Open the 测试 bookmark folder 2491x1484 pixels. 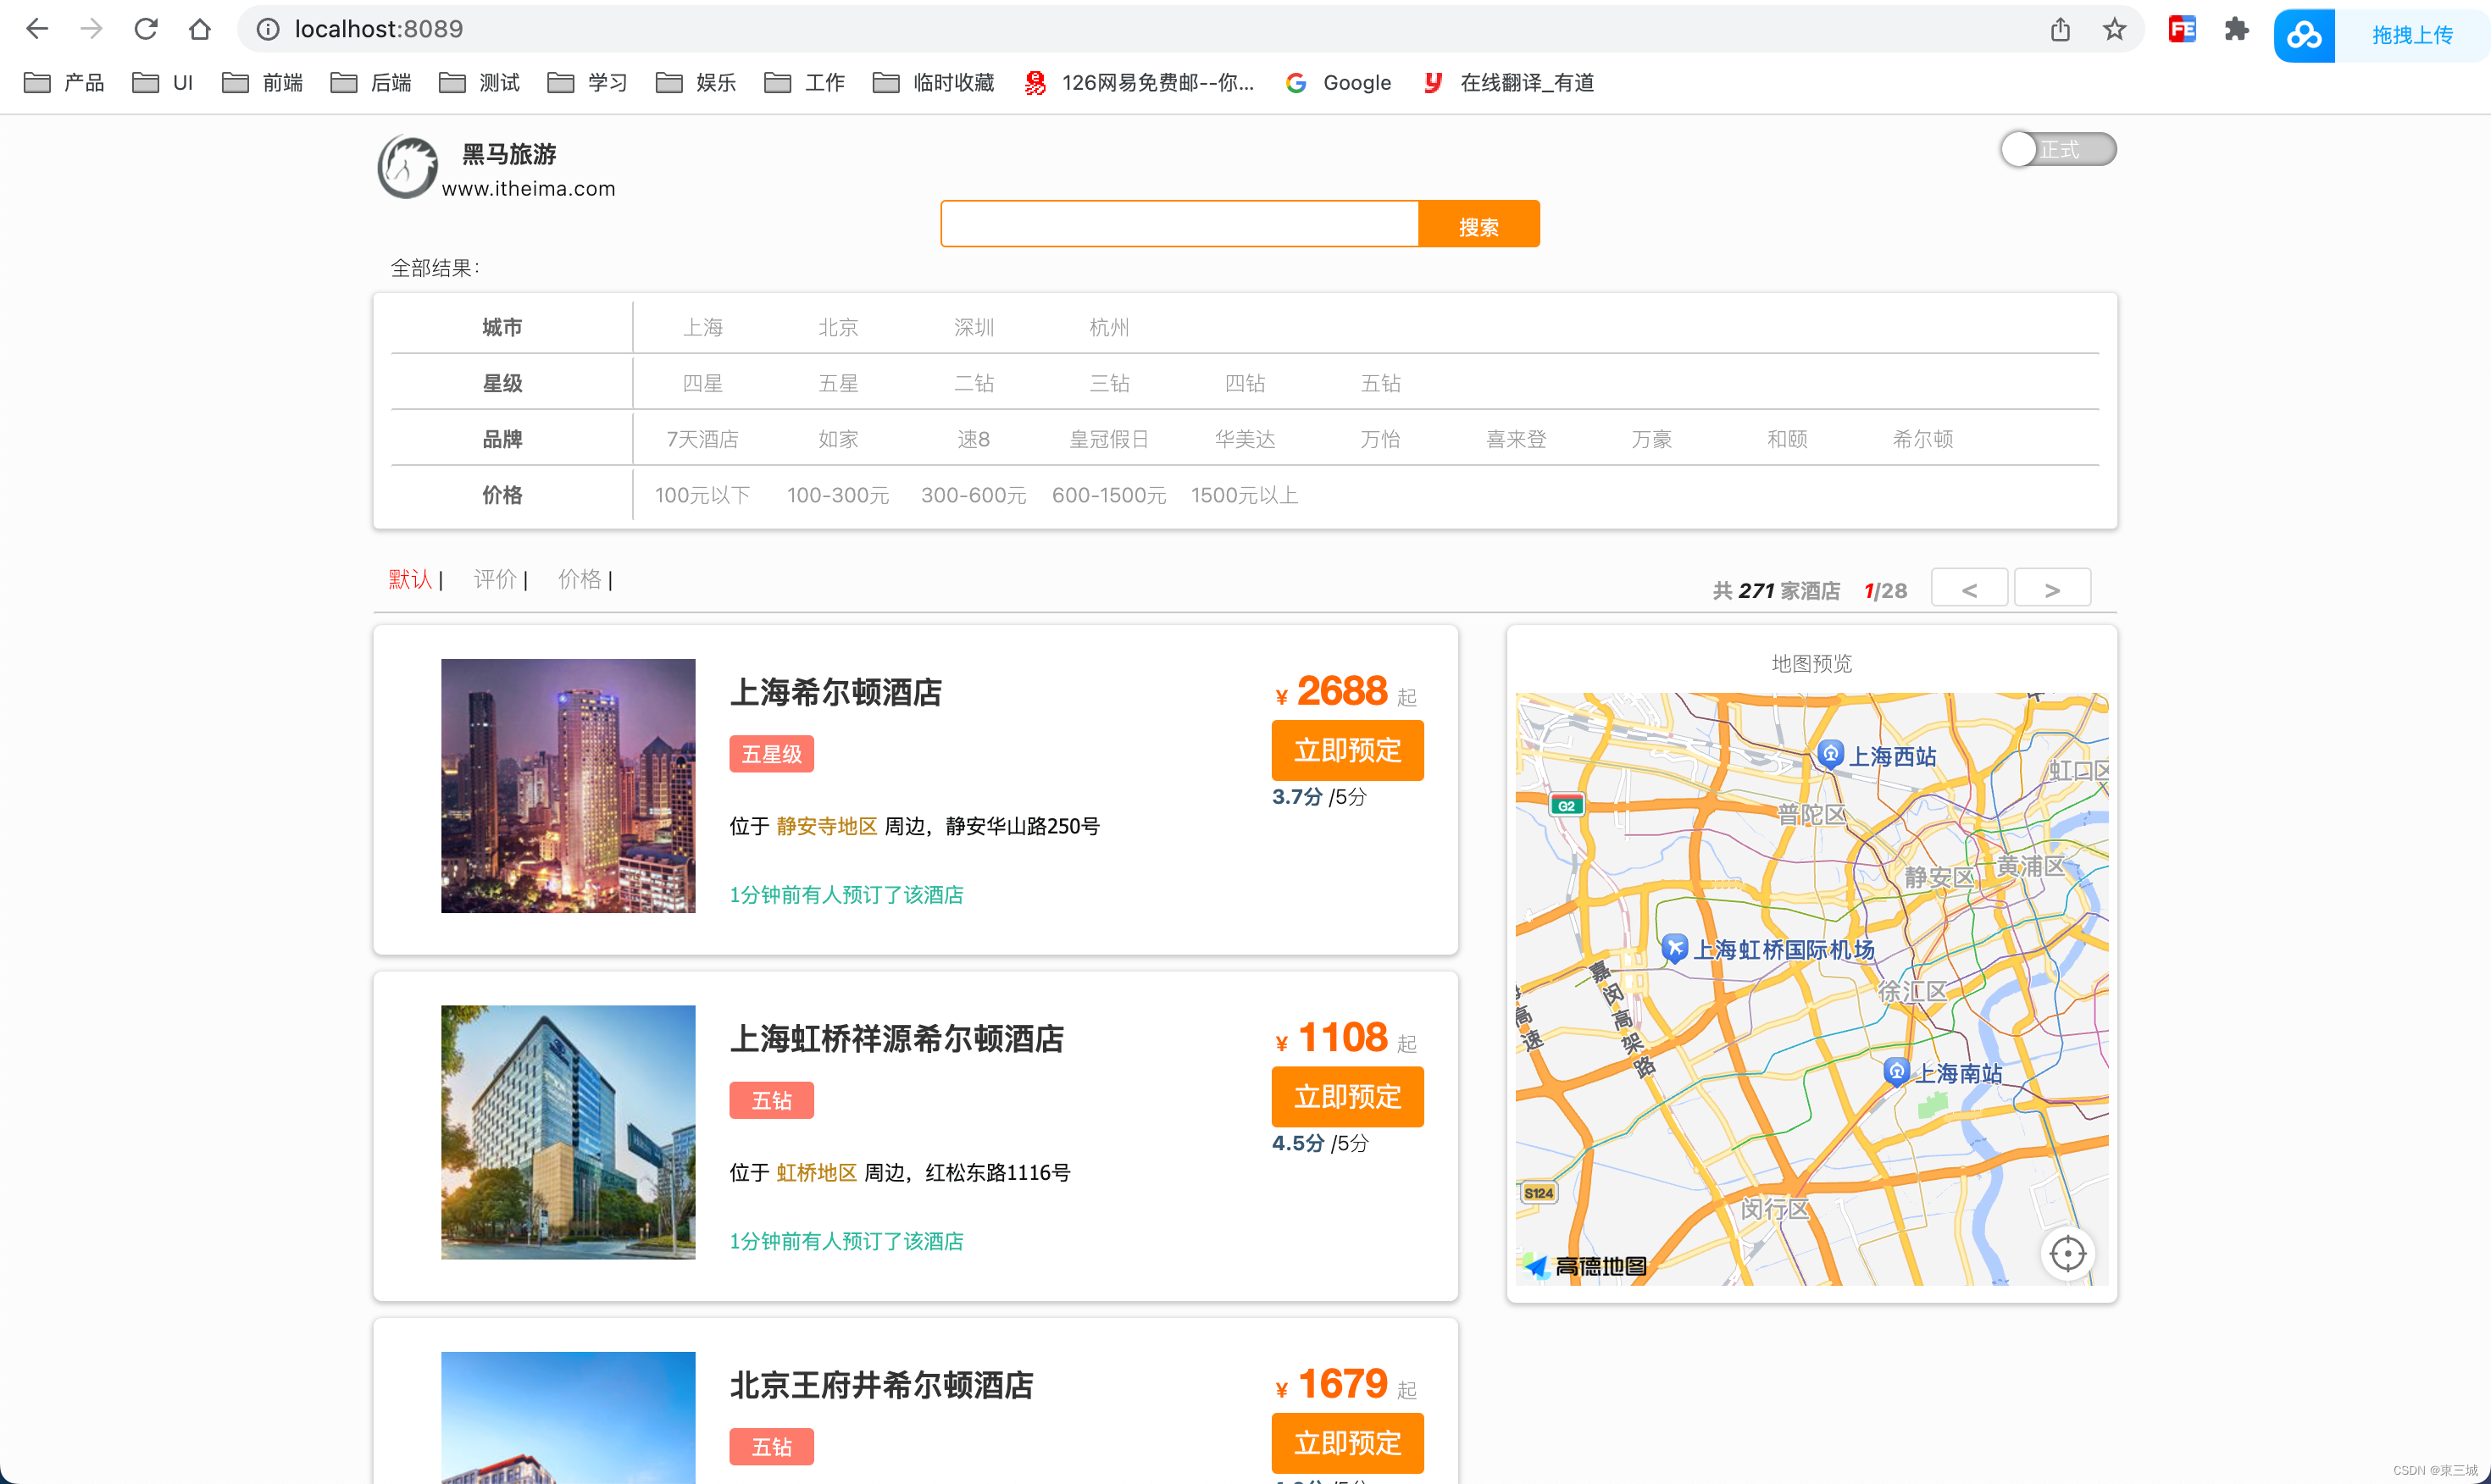tap(480, 82)
